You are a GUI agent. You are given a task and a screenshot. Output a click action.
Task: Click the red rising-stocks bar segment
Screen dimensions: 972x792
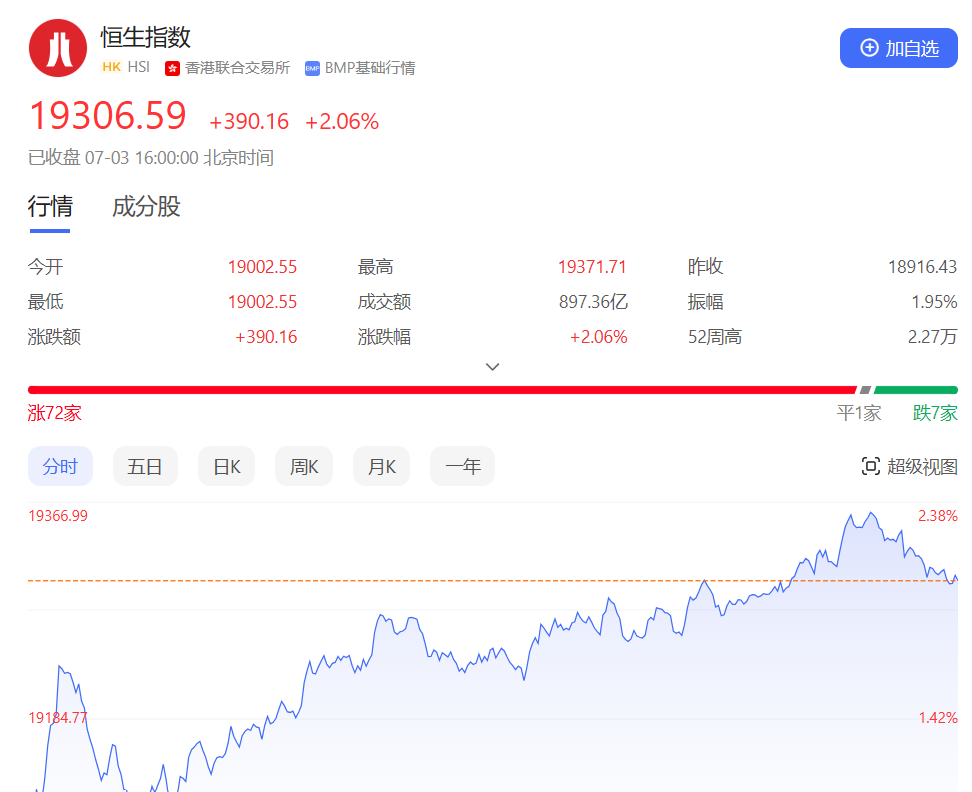coord(442,390)
